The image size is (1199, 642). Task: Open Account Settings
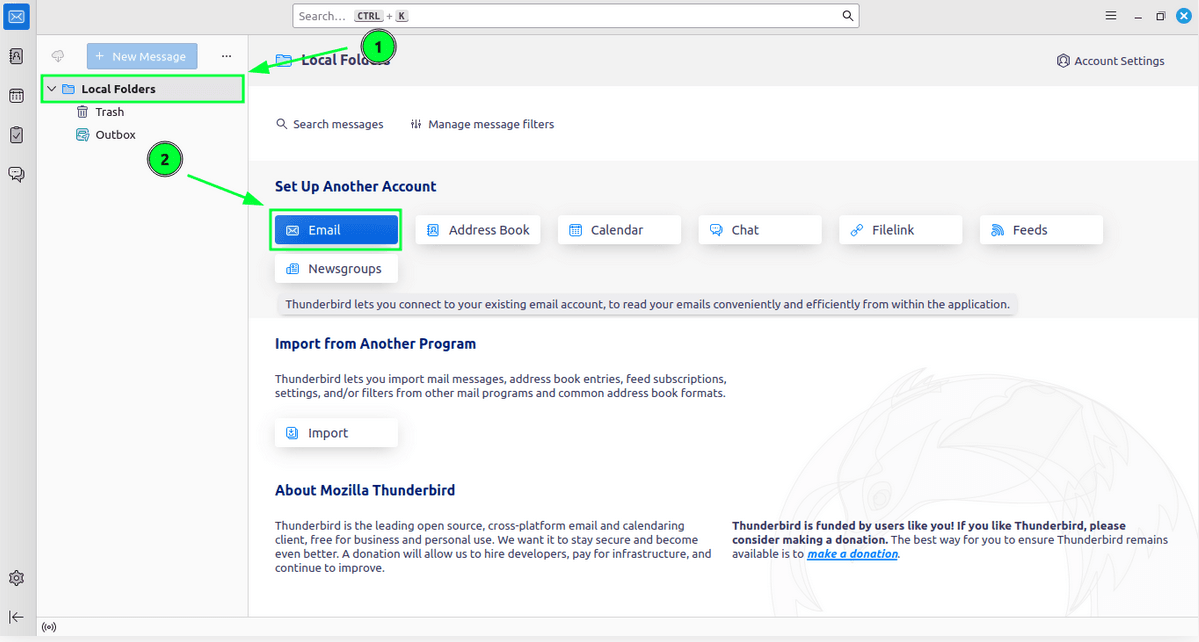click(1111, 61)
